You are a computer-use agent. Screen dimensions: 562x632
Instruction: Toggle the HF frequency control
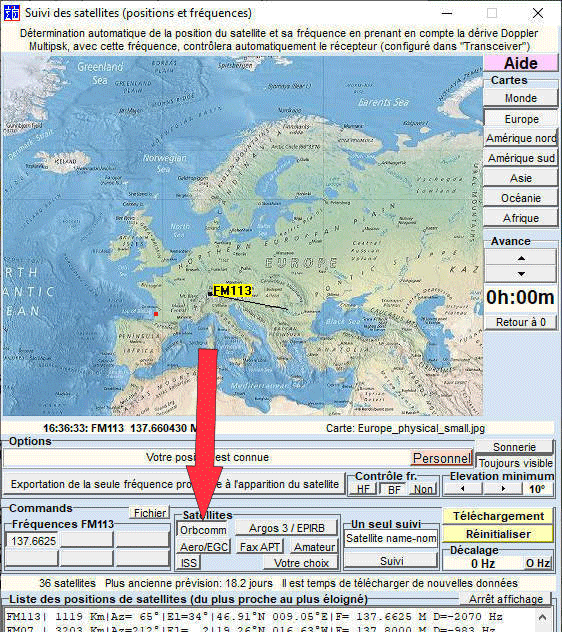click(x=363, y=489)
